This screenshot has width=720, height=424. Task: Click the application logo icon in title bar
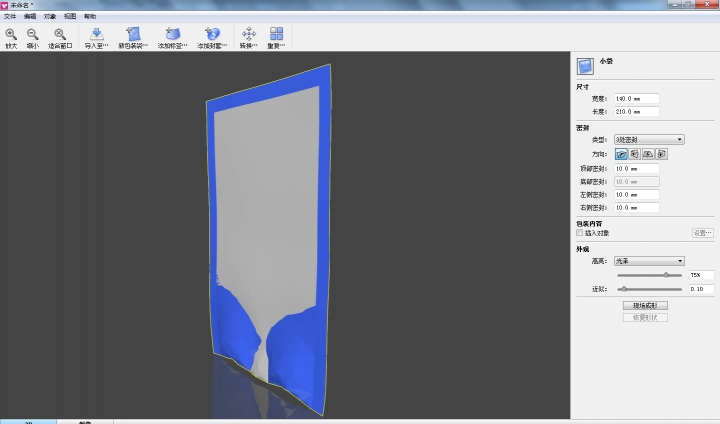[4, 5]
